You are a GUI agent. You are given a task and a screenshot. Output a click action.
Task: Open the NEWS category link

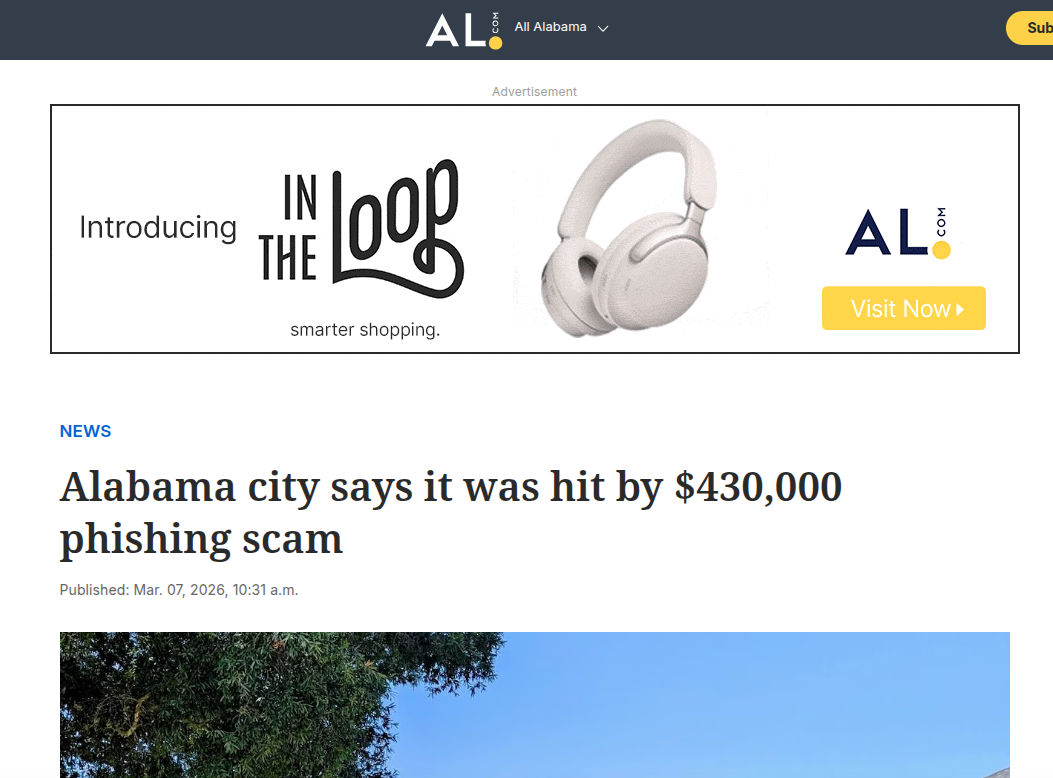pos(85,431)
